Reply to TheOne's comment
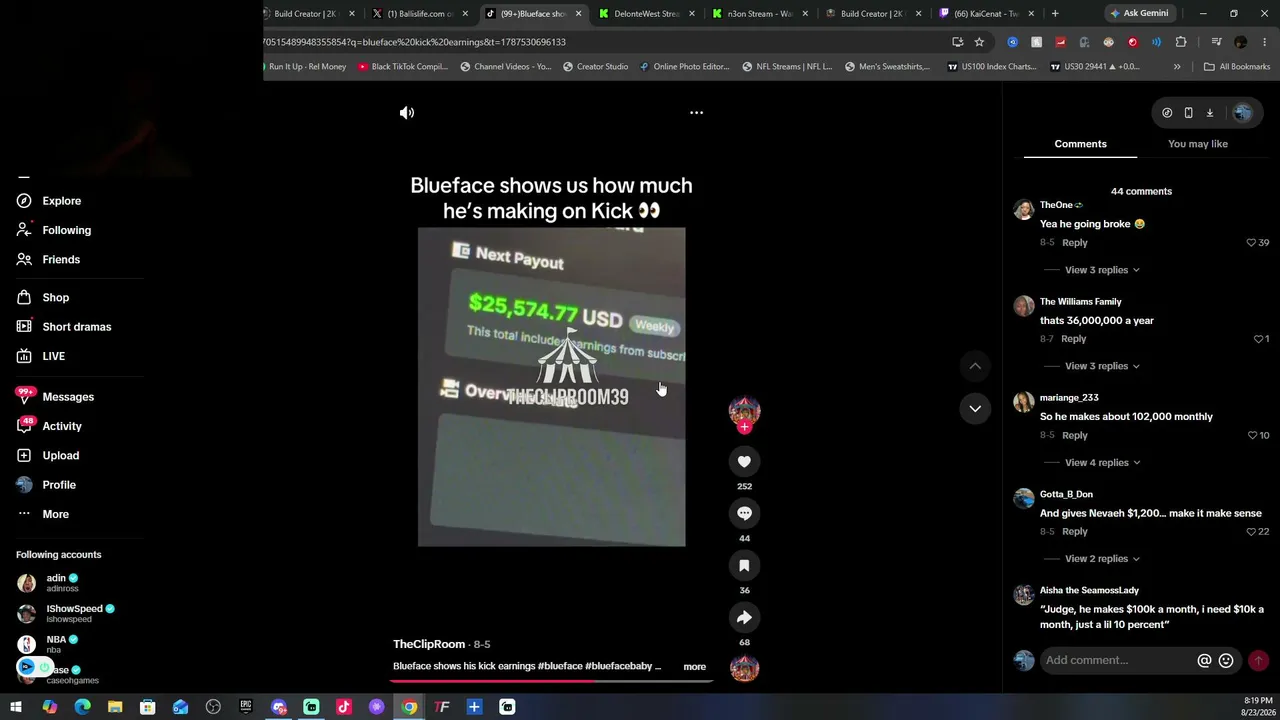The width and height of the screenshot is (1280, 720). (1075, 243)
